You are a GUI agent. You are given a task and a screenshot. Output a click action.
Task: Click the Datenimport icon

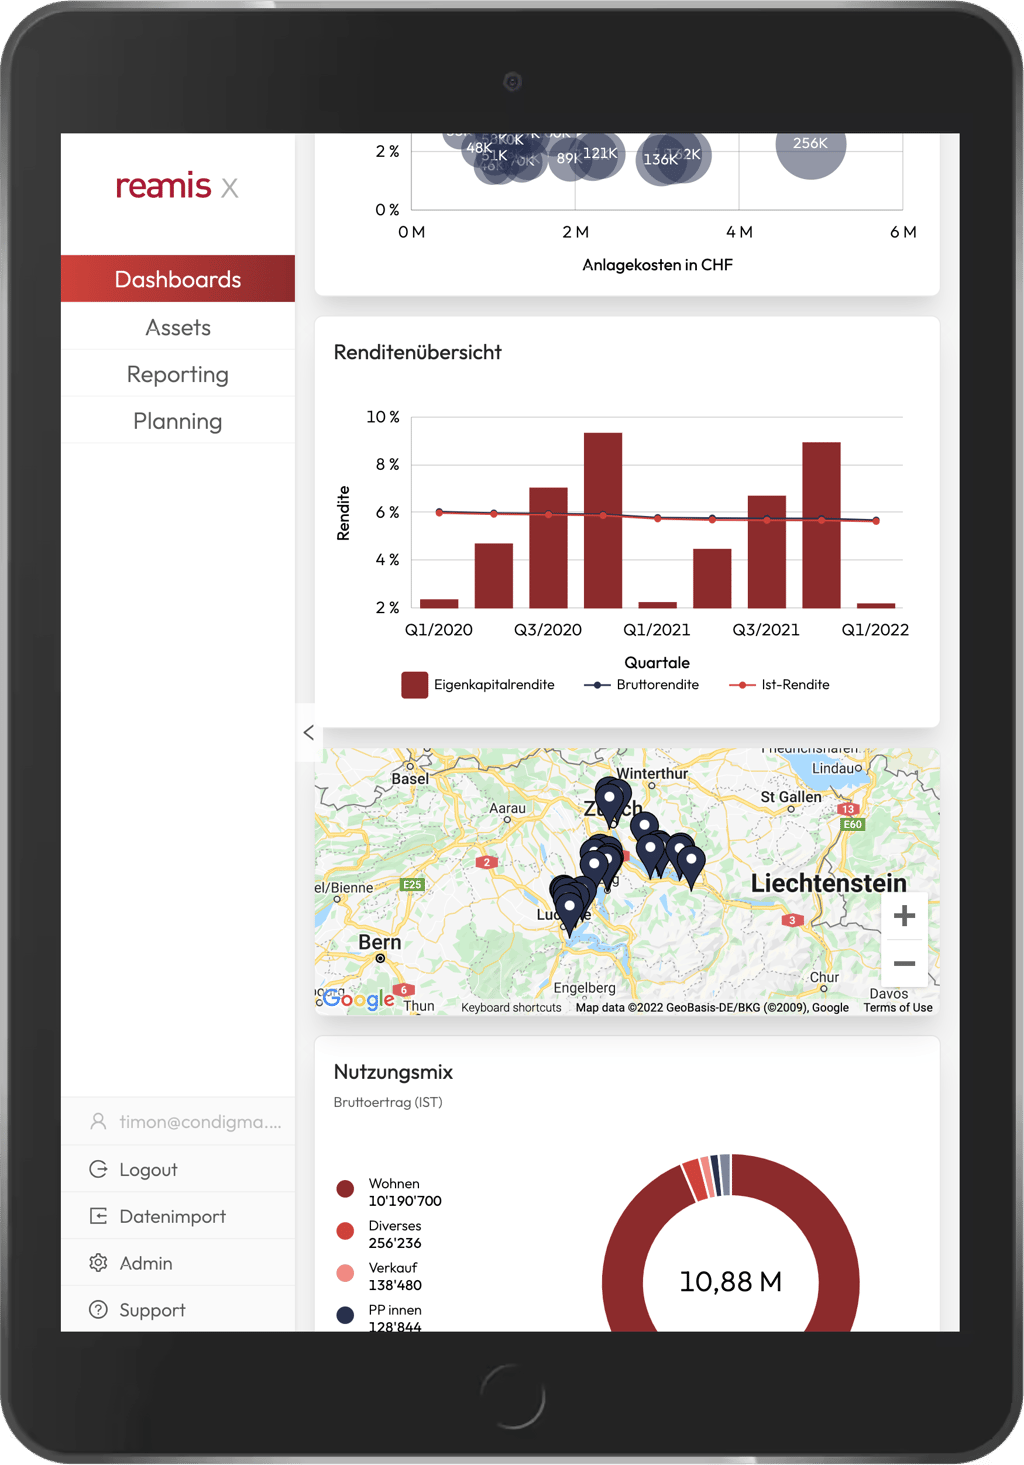(x=98, y=1216)
